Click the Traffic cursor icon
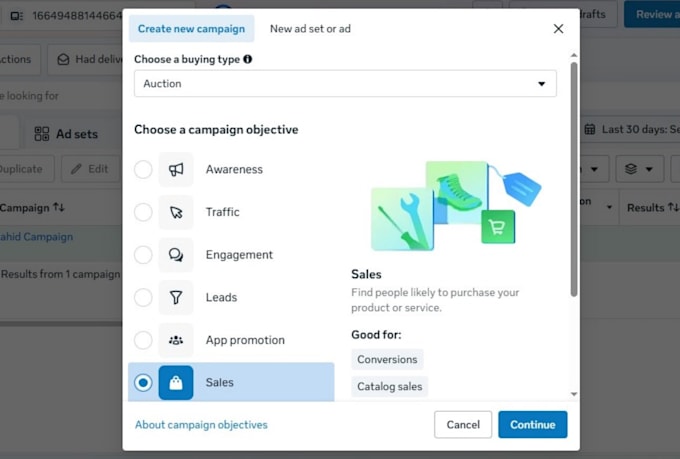680x459 pixels. pyautogui.click(x=176, y=212)
